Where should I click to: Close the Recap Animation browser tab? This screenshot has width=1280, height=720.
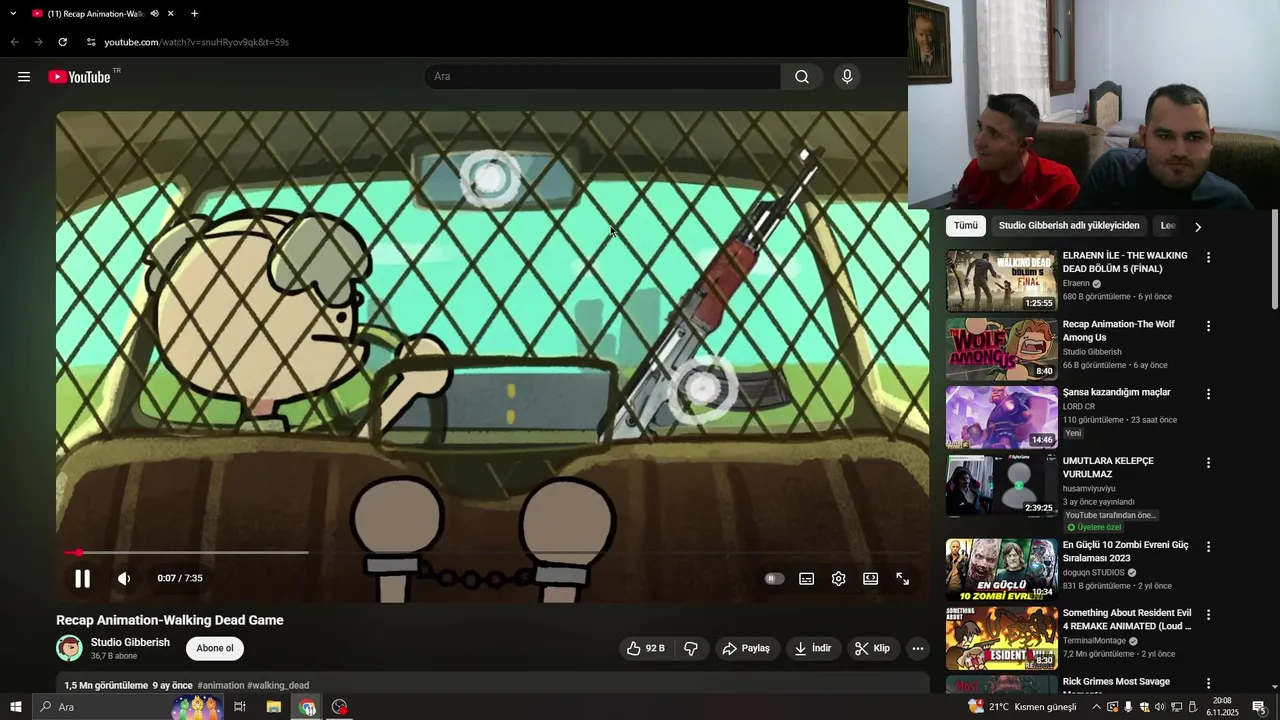point(171,14)
